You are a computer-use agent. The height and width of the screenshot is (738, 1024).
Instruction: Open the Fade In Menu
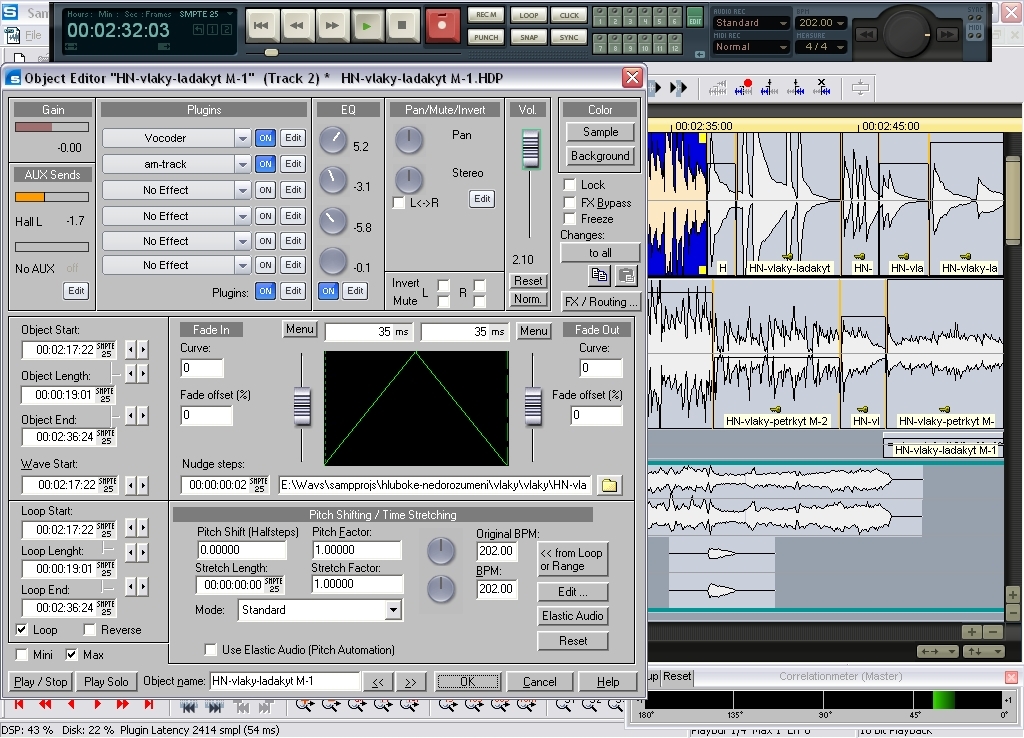pos(300,330)
